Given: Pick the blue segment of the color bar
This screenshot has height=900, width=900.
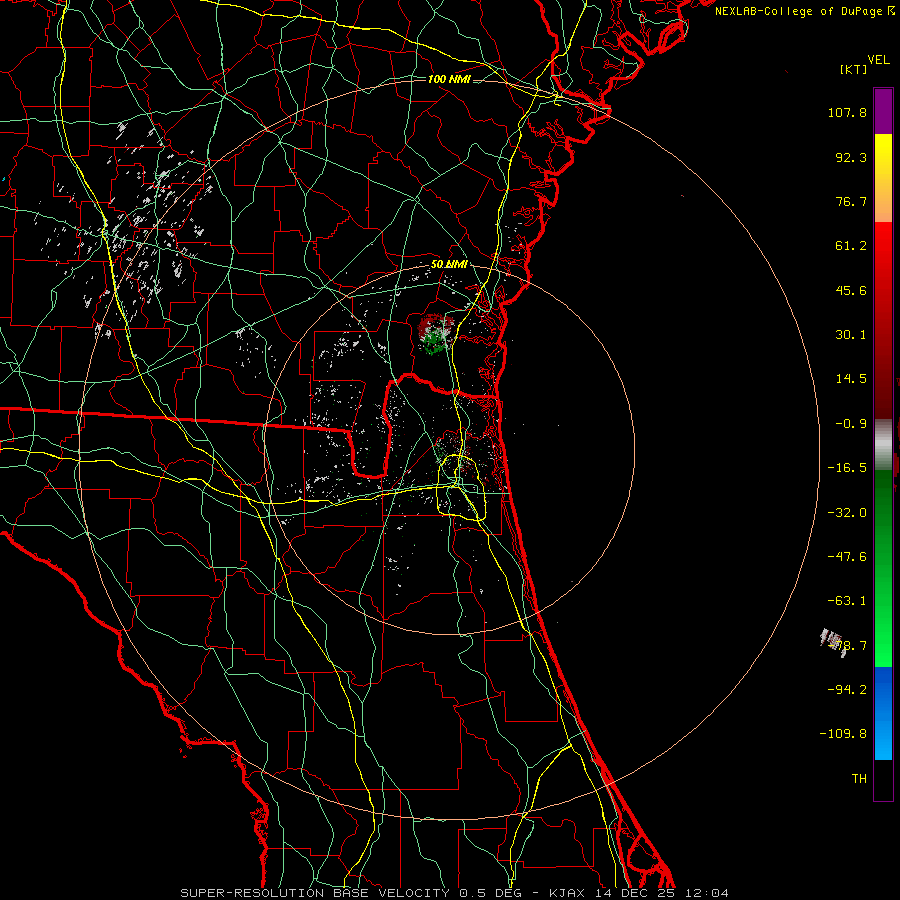Looking at the screenshot, I should click(x=883, y=713).
